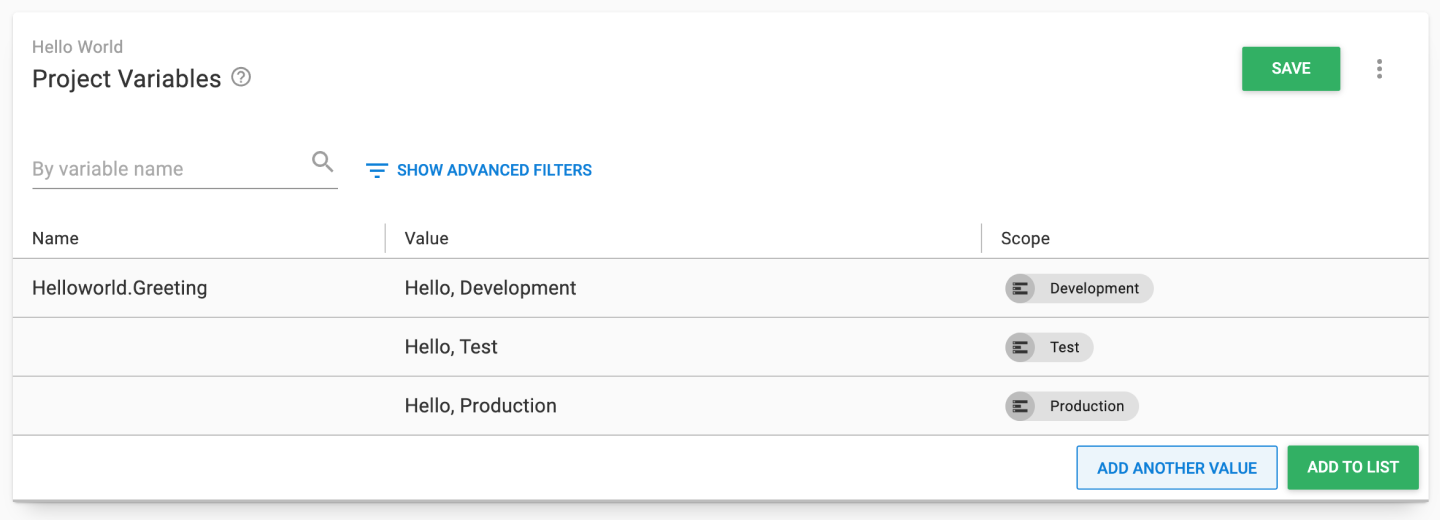Click Add Another Value button

coord(1177,468)
